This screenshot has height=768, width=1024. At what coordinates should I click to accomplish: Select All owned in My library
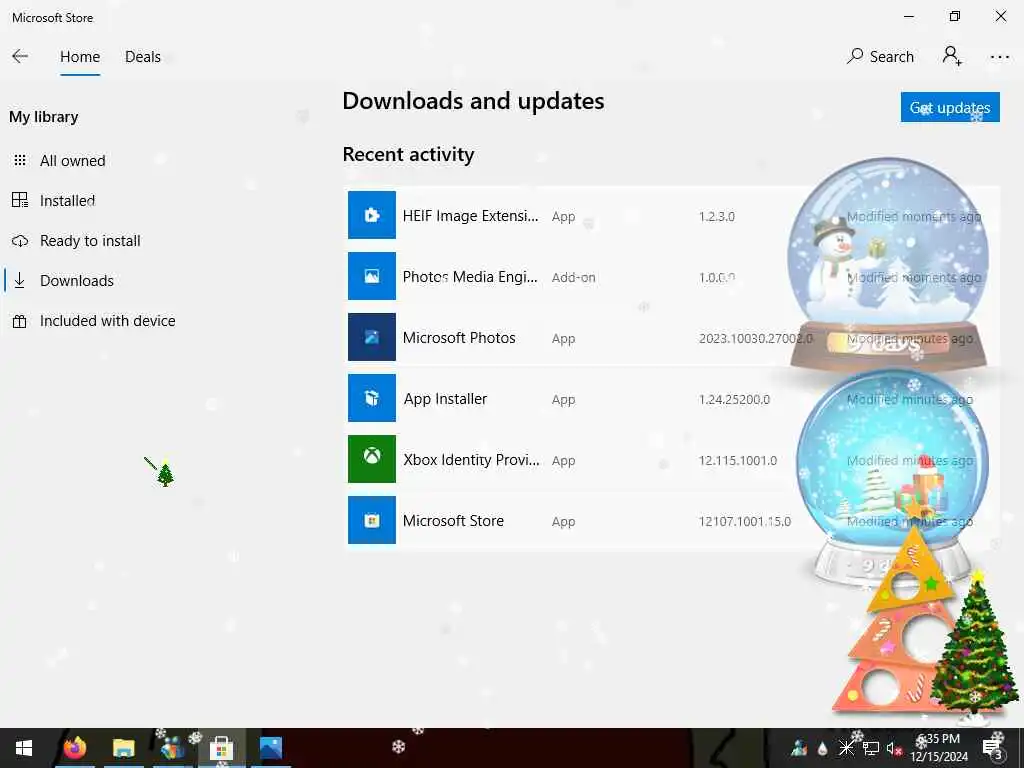tap(72, 161)
